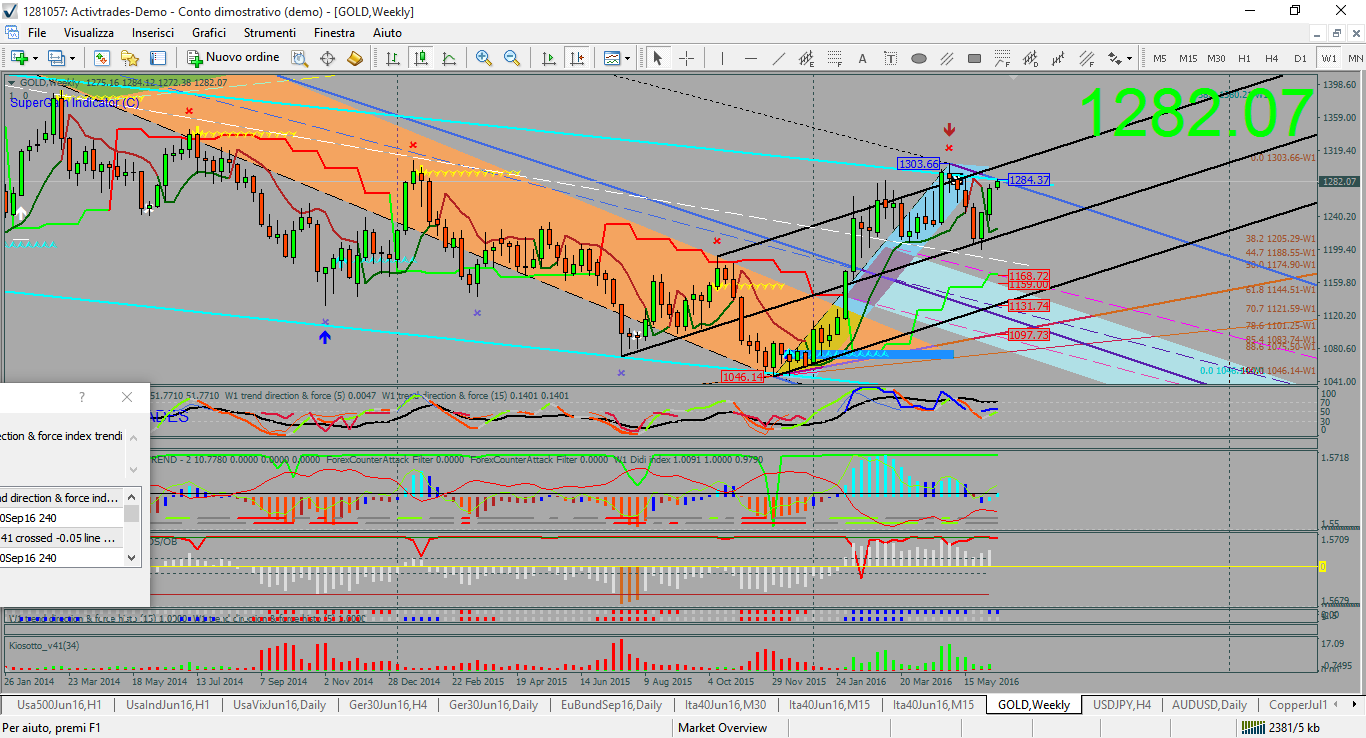Select the Fibonacci retracement tool
This screenshot has width=1366, height=738.
click(834, 58)
